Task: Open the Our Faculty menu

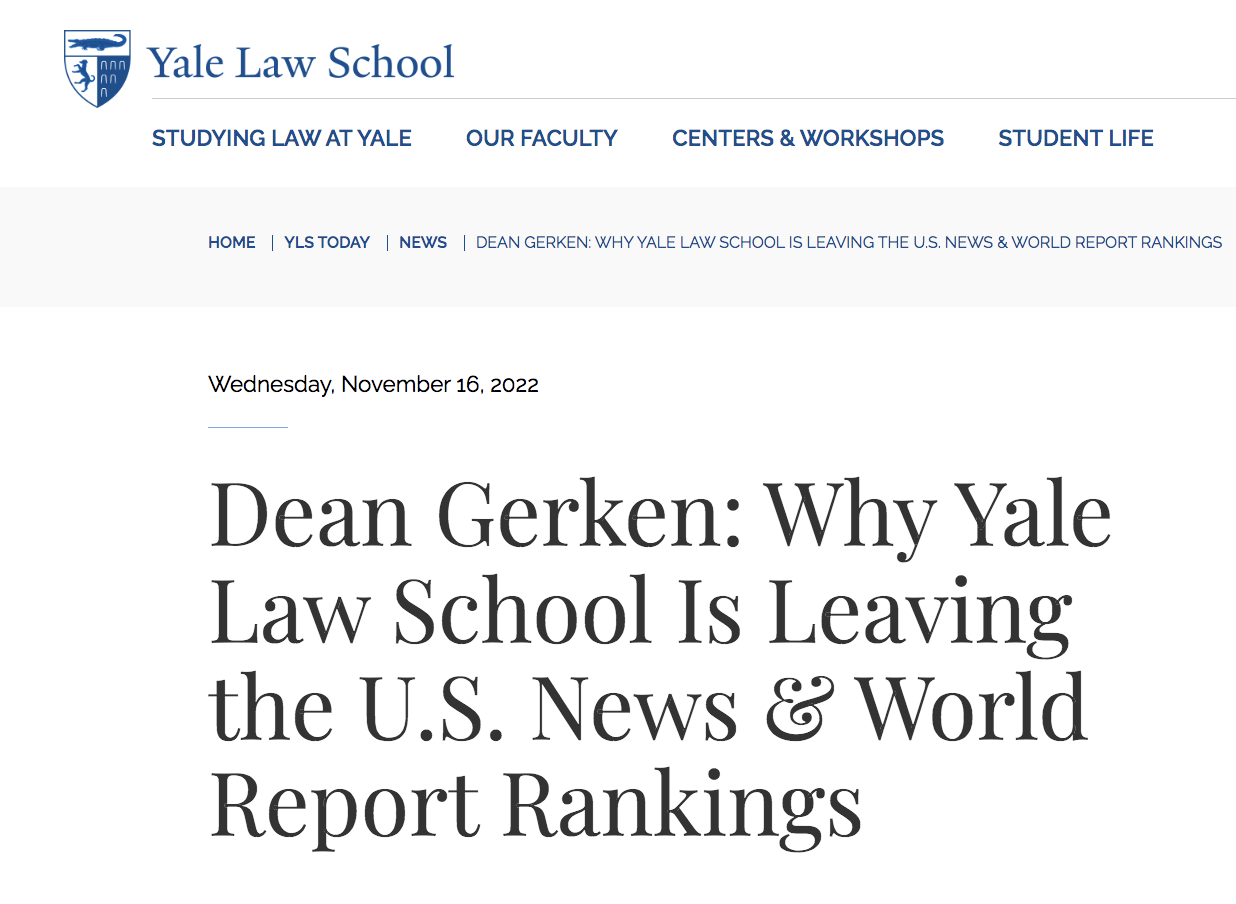Action: click(541, 138)
